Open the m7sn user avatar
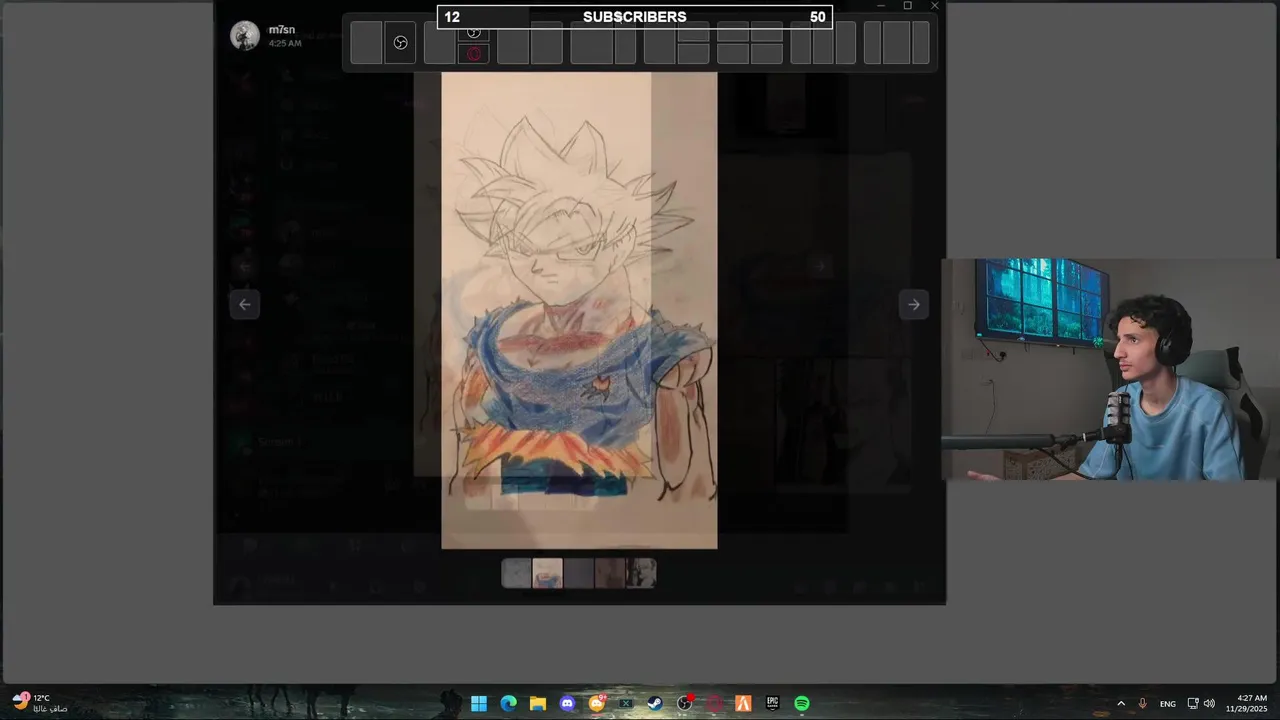The width and height of the screenshot is (1280, 720). point(245,36)
